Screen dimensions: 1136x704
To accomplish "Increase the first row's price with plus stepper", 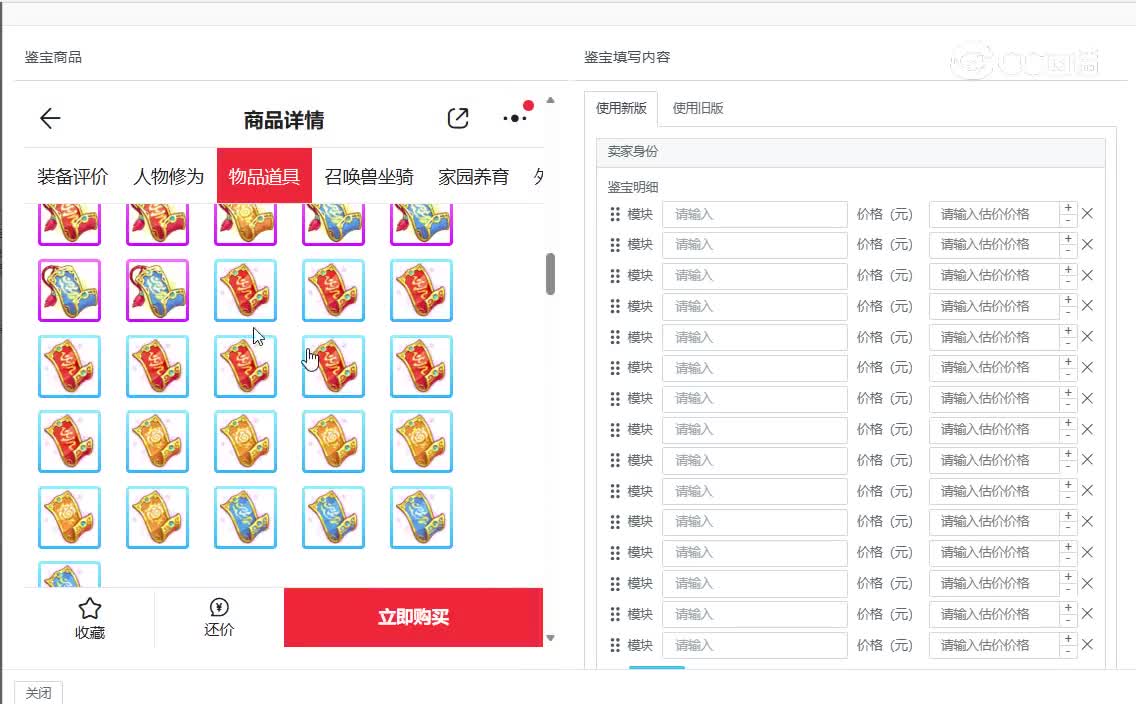I will [1068, 208].
